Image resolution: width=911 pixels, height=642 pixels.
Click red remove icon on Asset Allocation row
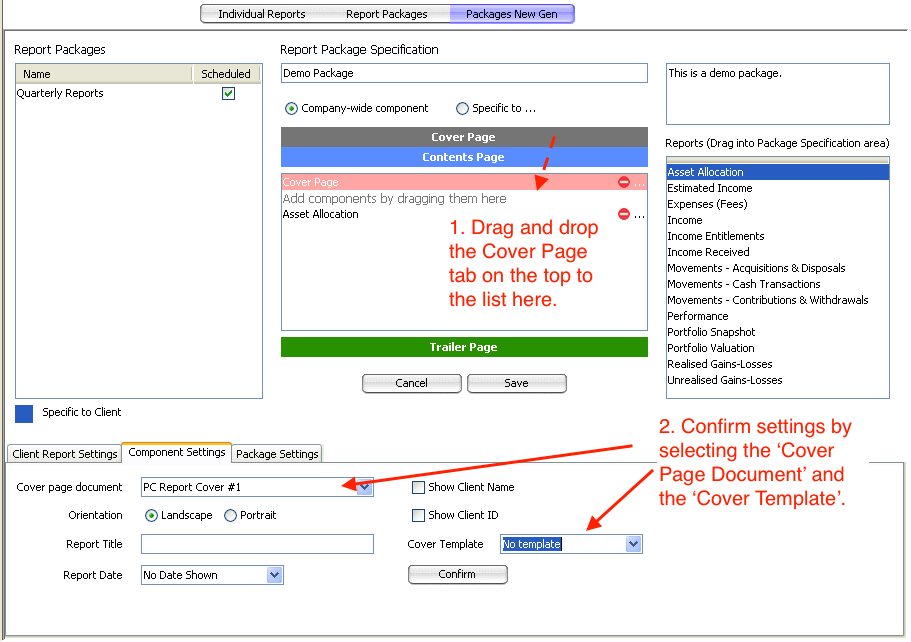(x=624, y=214)
